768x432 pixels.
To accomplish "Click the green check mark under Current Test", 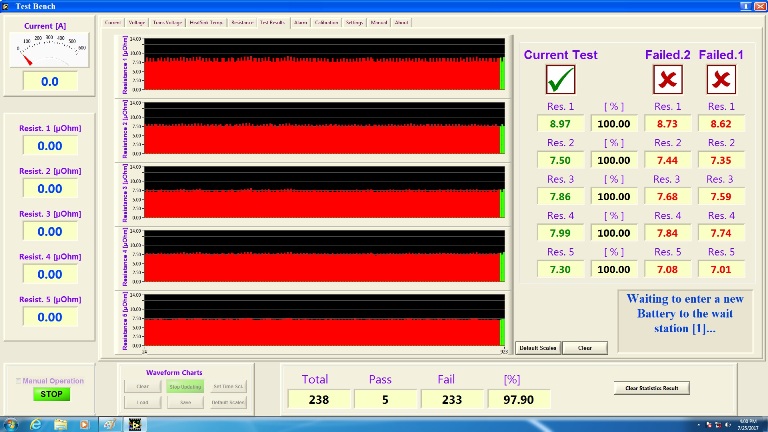I will [x=560, y=79].
